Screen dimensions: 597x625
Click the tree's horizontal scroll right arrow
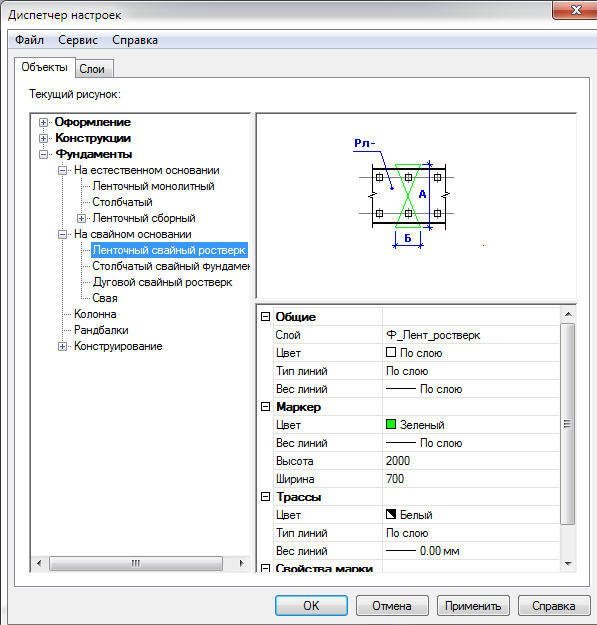(x=242, y=563)
